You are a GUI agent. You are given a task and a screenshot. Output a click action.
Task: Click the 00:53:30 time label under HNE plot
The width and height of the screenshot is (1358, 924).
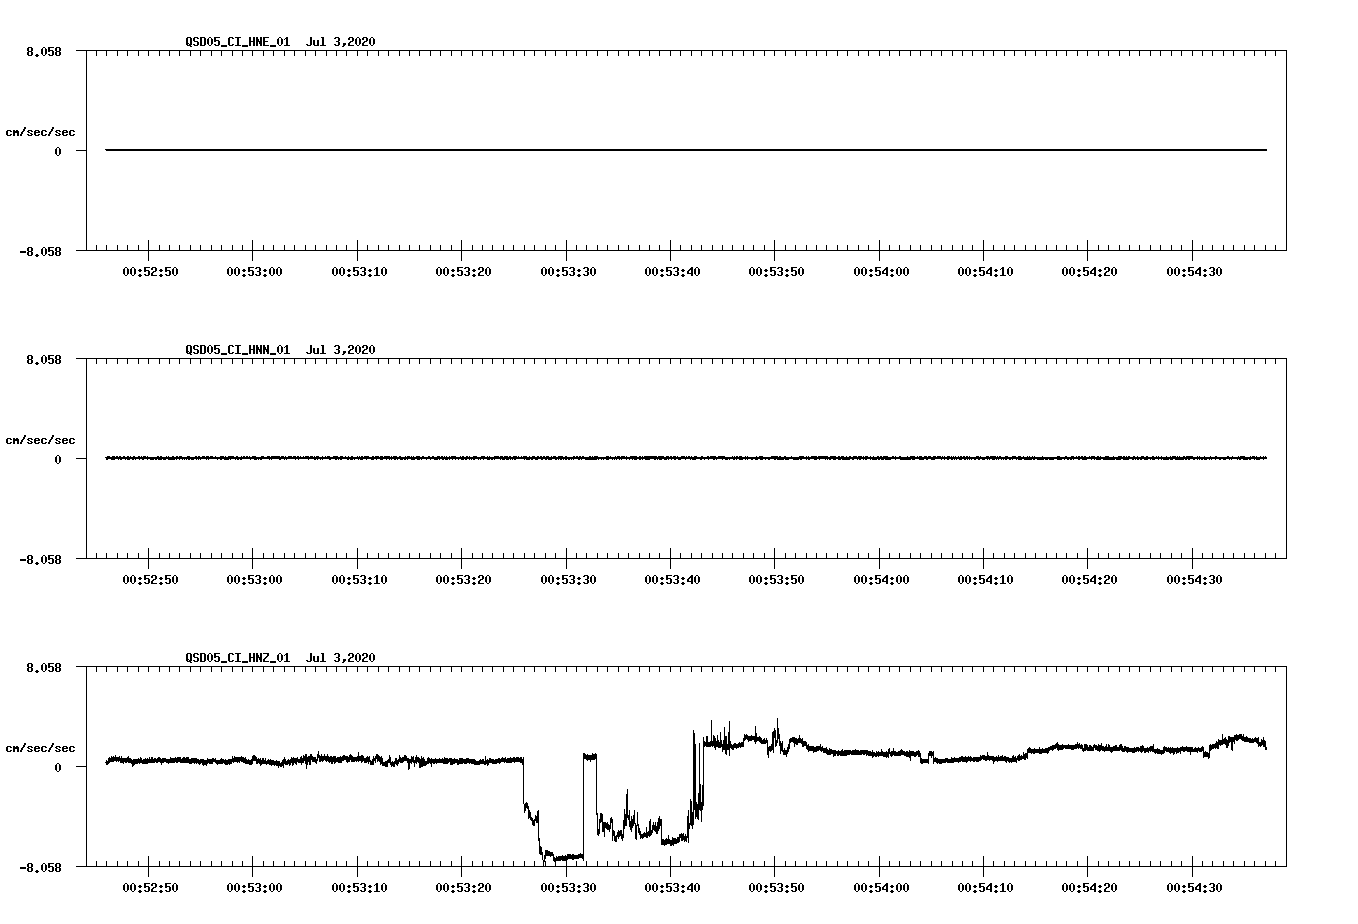568,271
